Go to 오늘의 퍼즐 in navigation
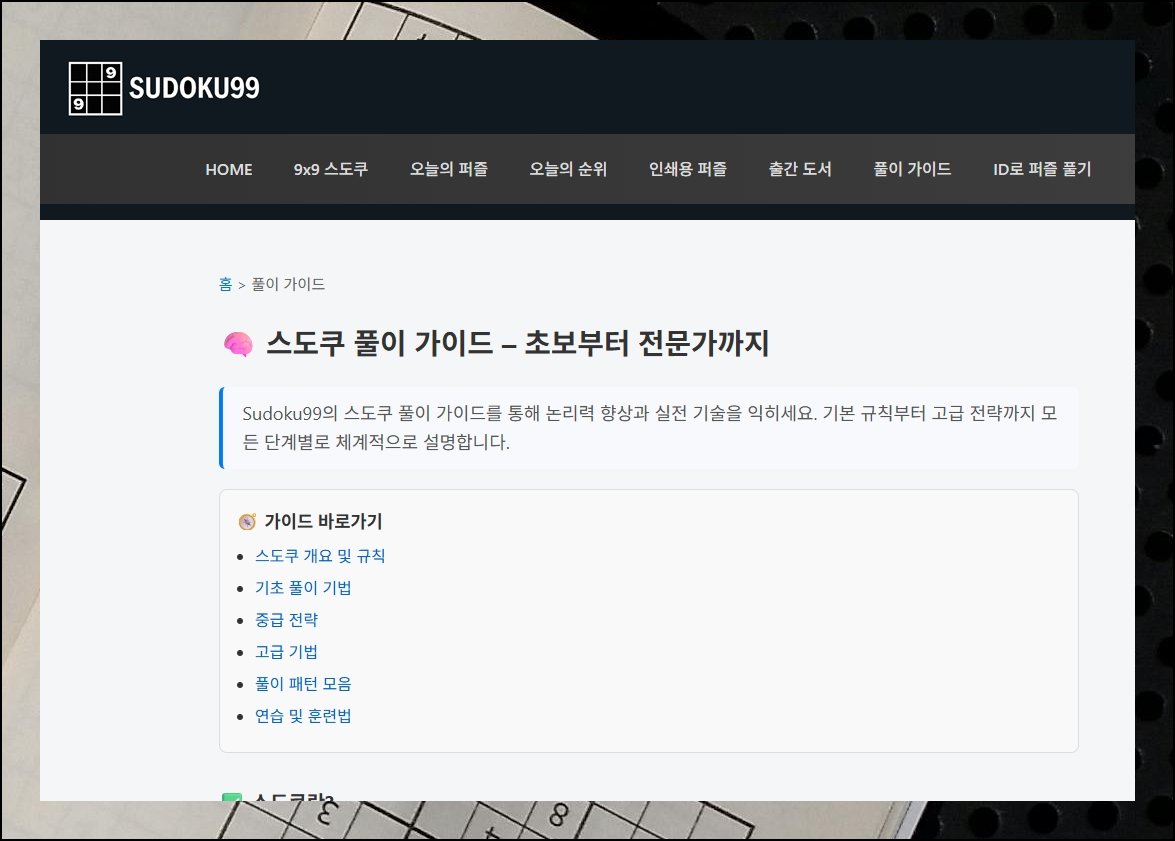The height and width of the screenshot is (841, 1175). click(x=449, y=169)
